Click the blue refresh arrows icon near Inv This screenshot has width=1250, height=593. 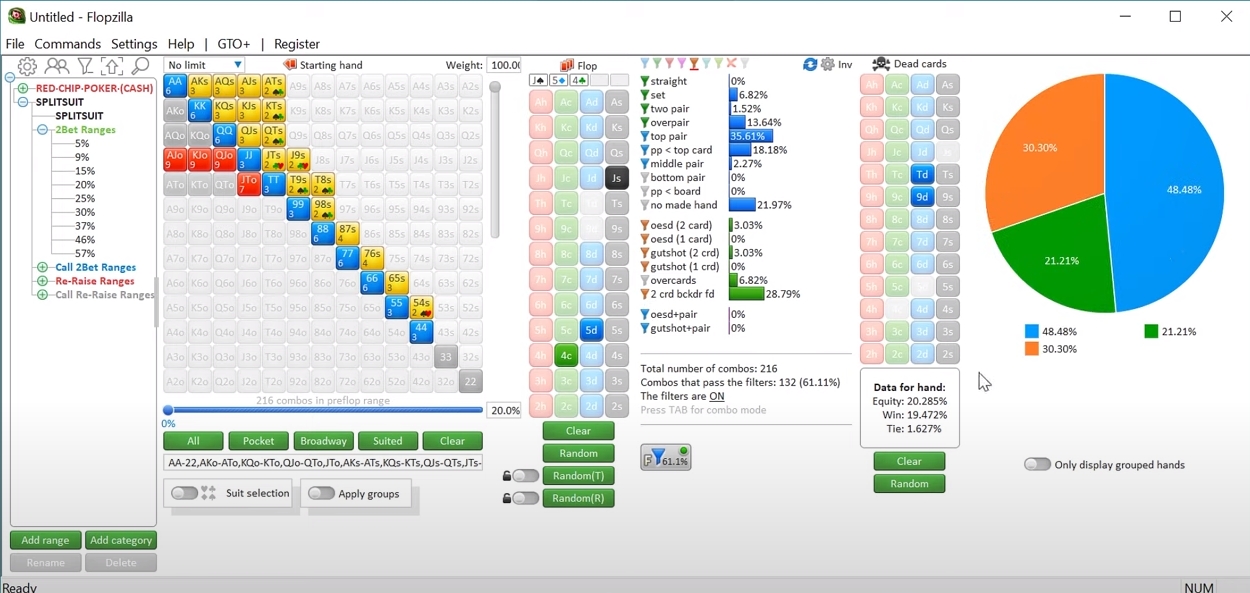coord(810,64)
